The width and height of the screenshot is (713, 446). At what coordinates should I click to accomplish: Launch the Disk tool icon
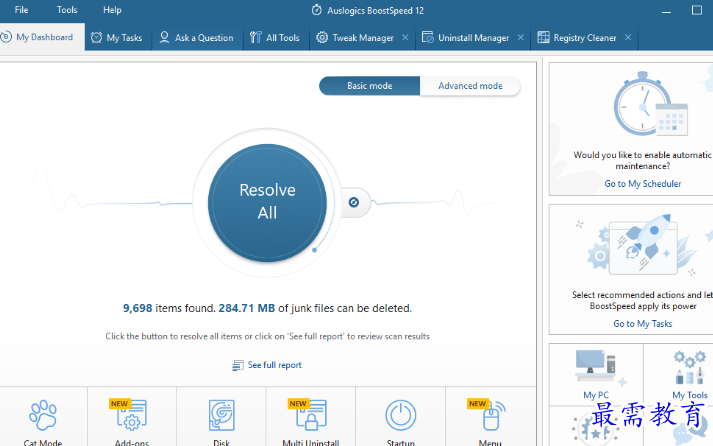tap(221, 415)
